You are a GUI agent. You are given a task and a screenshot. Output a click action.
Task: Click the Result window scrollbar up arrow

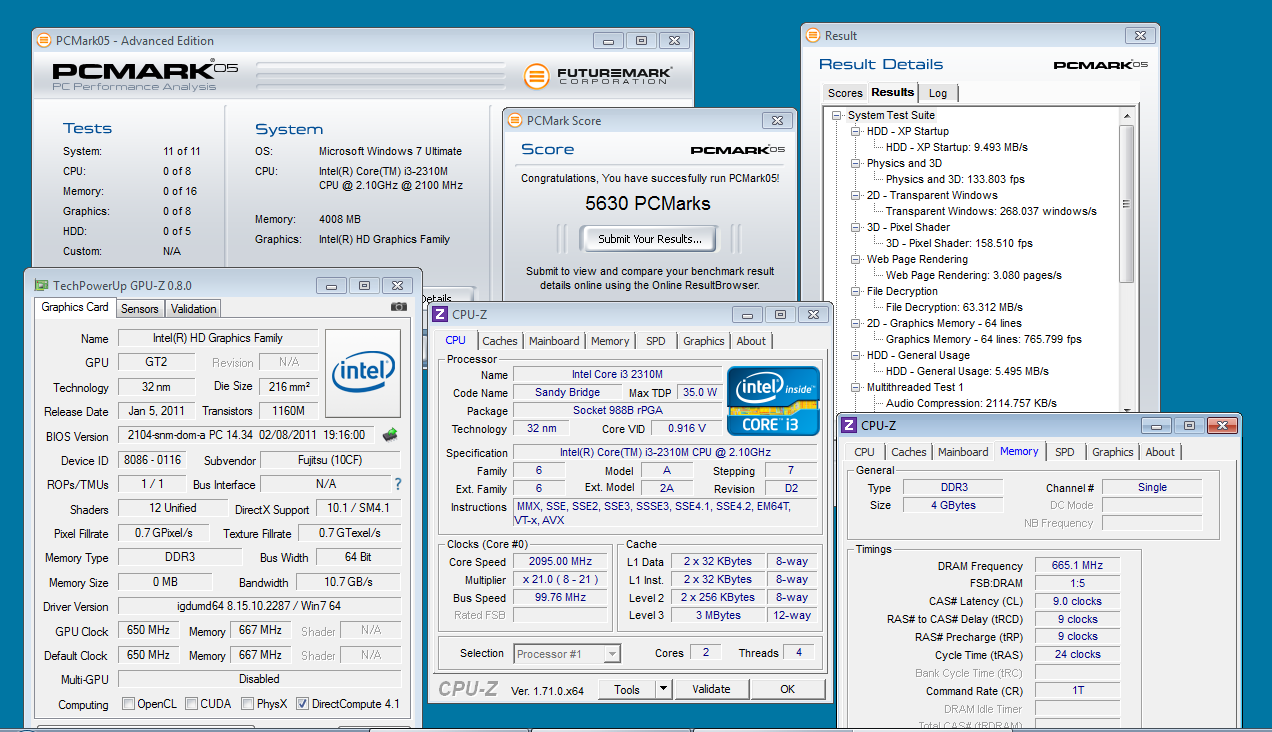tap(1127, 116)
